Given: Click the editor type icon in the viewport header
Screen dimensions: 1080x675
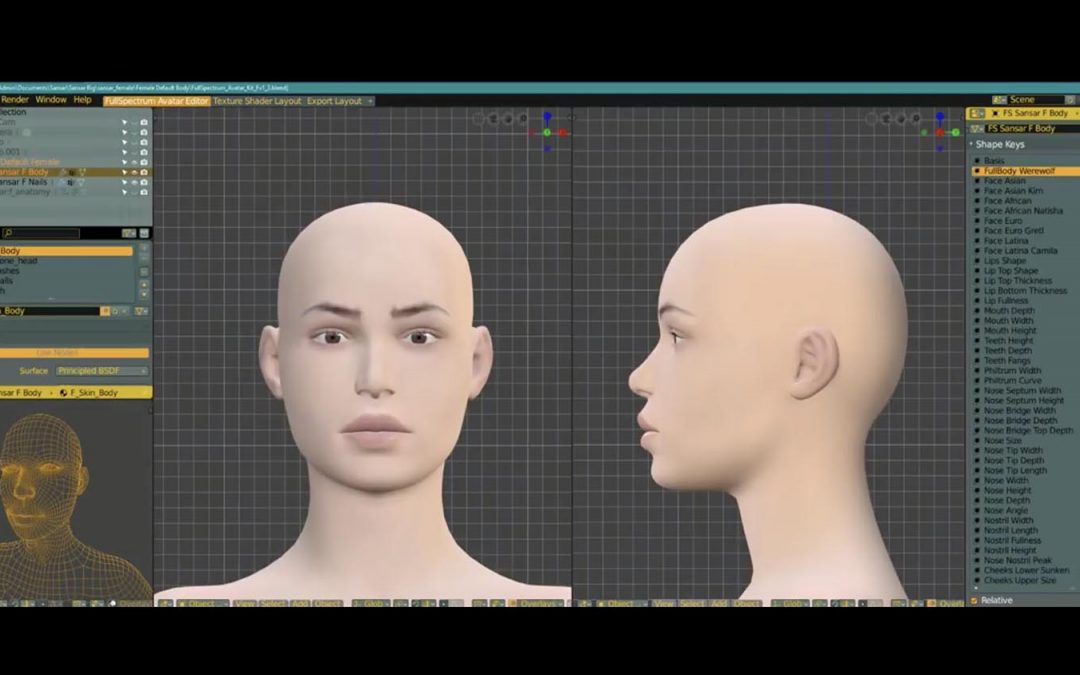Looking at the screenshot, I should 164,604.
